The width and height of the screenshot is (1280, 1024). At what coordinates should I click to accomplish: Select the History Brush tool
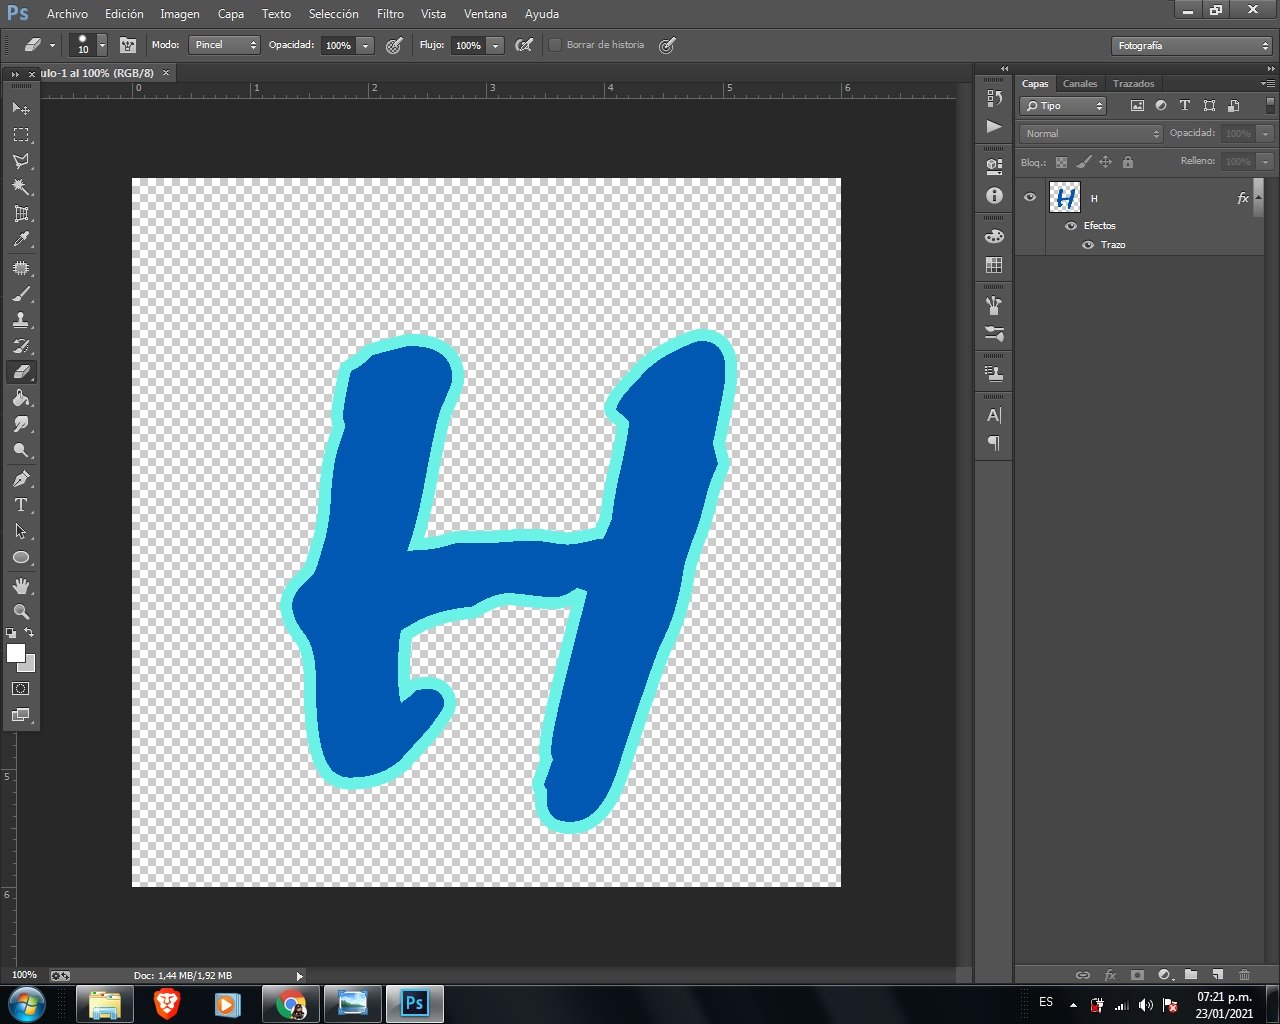[x=21, y=346]
